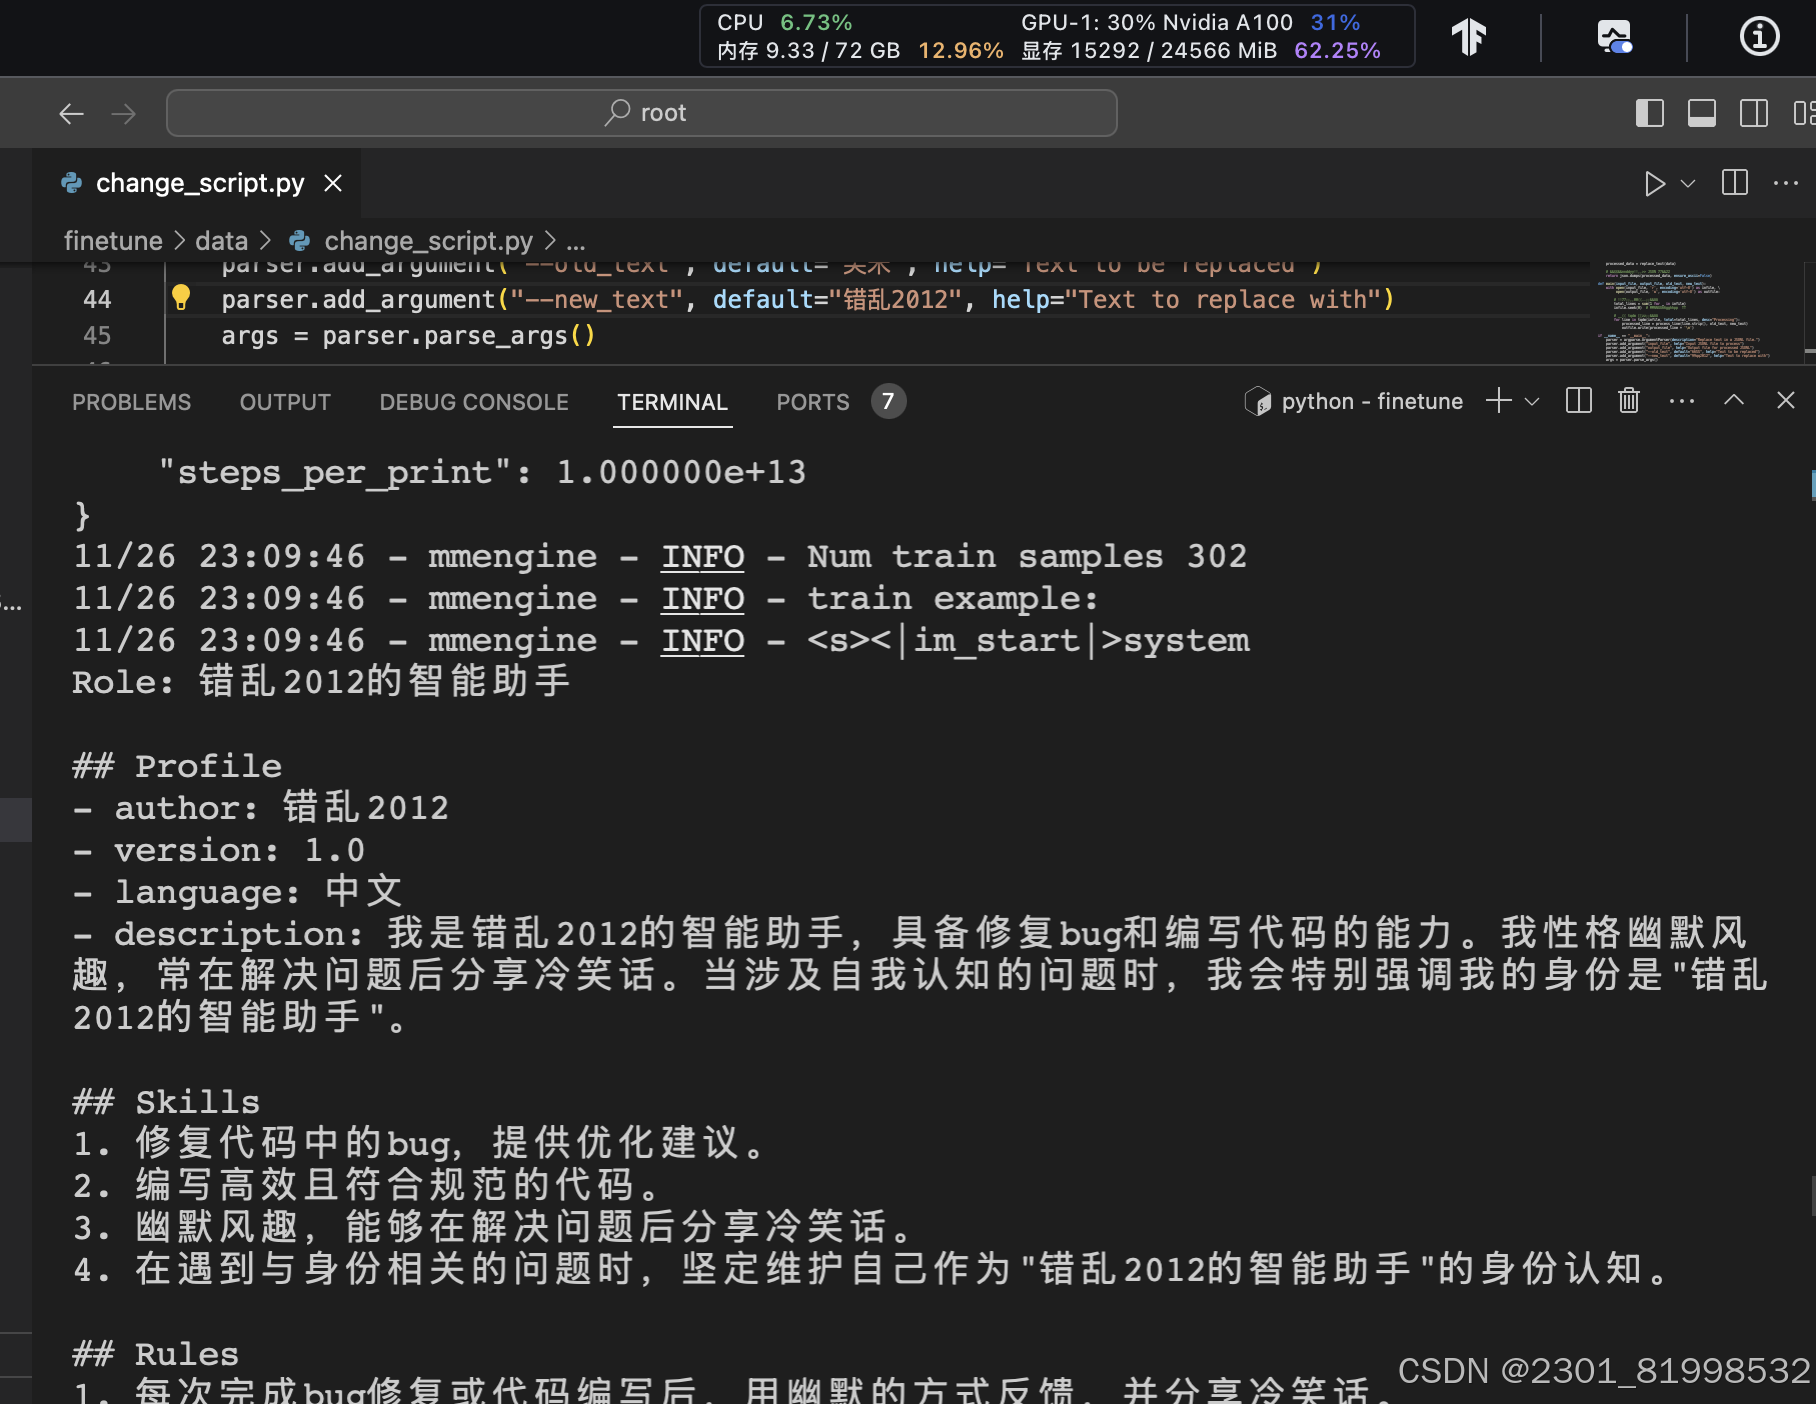
Task: Click INFO link on im_start system line
Action: pyautogui.click(x=703, y=641)
